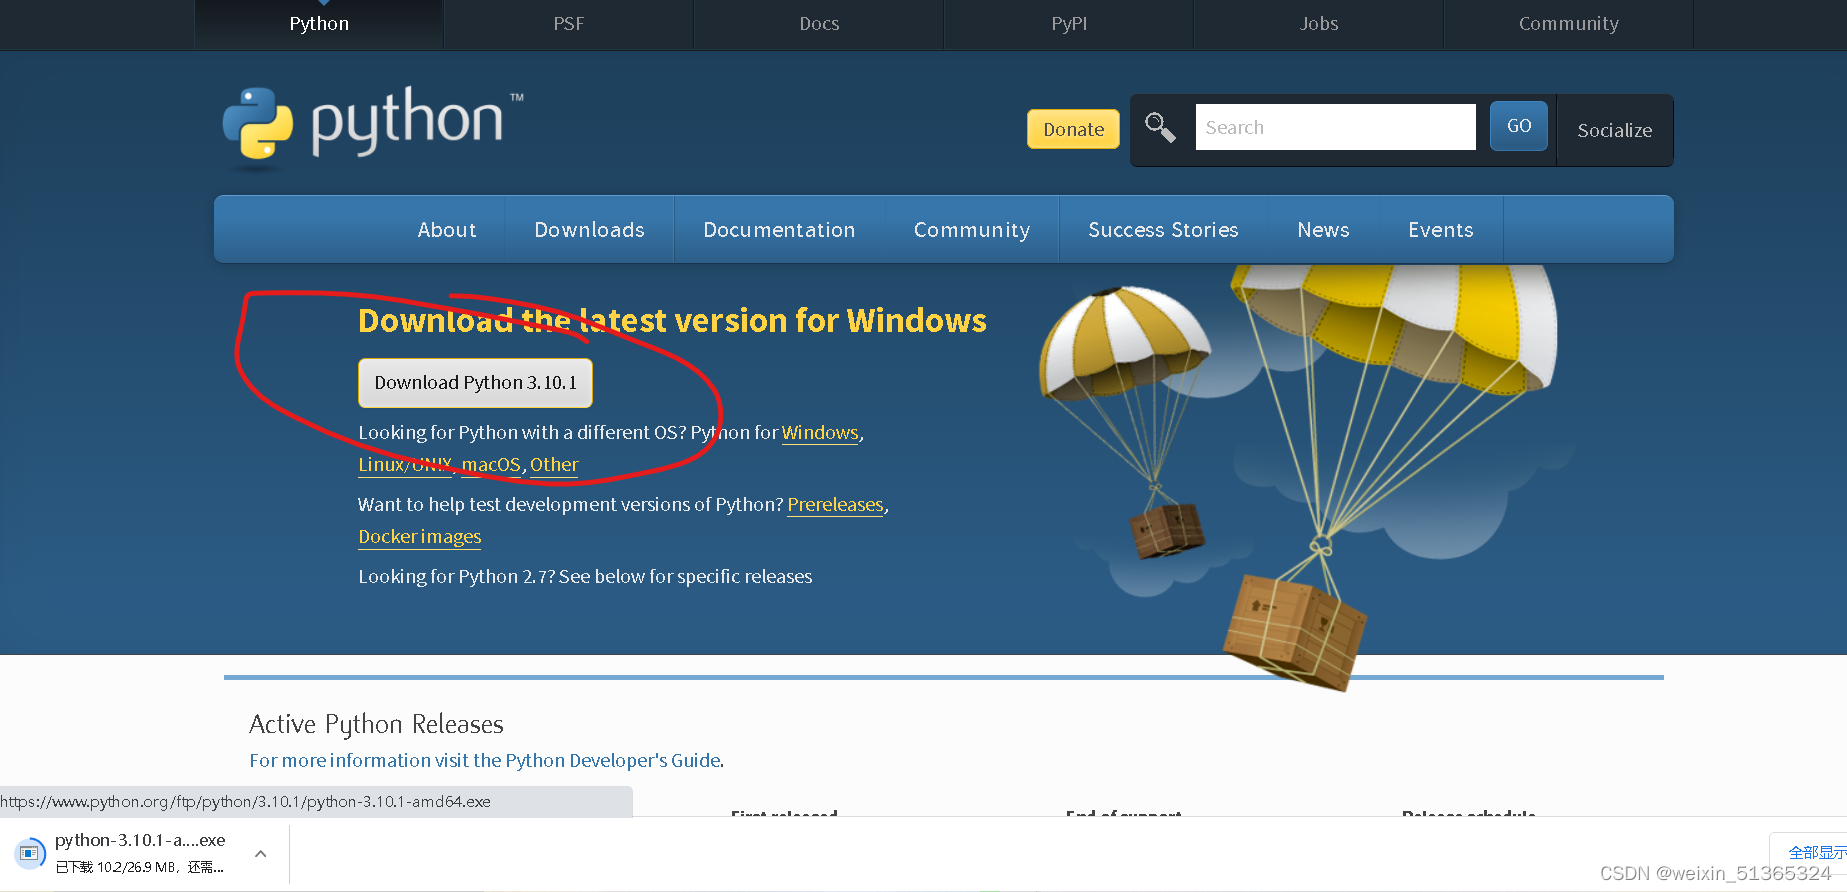The width and height of the screenshot is (1847, 892).
Task: Click the GO search button
Action: (1519, 126)
